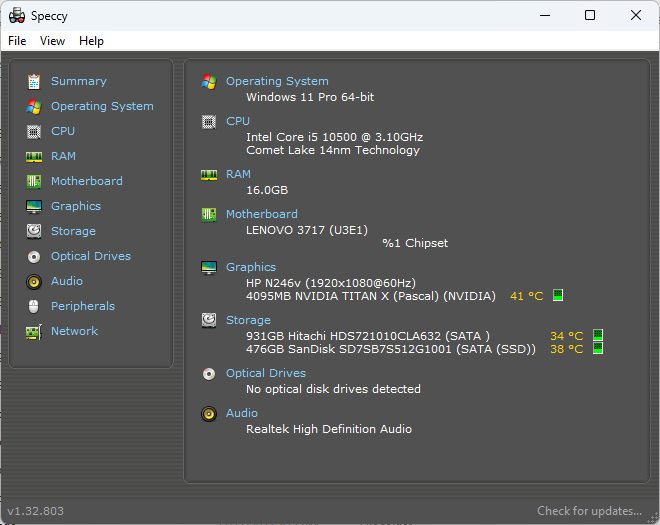
Task: Click the RAM module icon in the sidebar
Action: (34, 156)
